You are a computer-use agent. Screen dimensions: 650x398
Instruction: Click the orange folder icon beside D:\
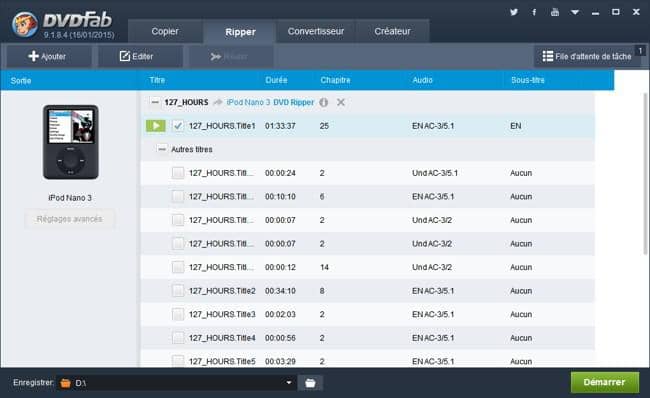tap(65, 383)
